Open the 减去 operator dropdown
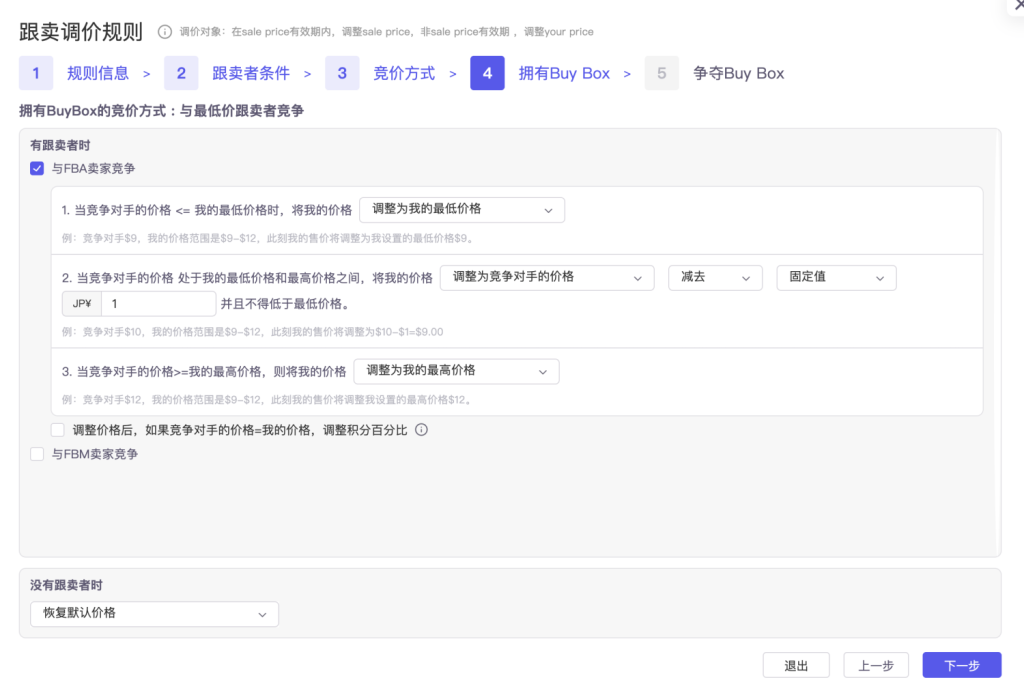 pos(715,278)
